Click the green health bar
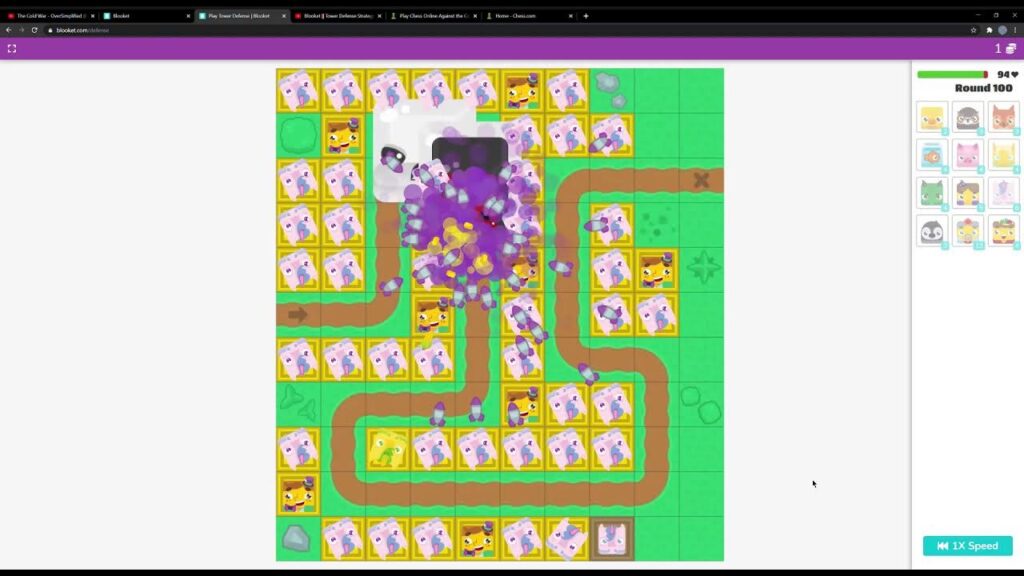The image size is (1024, 576). coord(952,74)
